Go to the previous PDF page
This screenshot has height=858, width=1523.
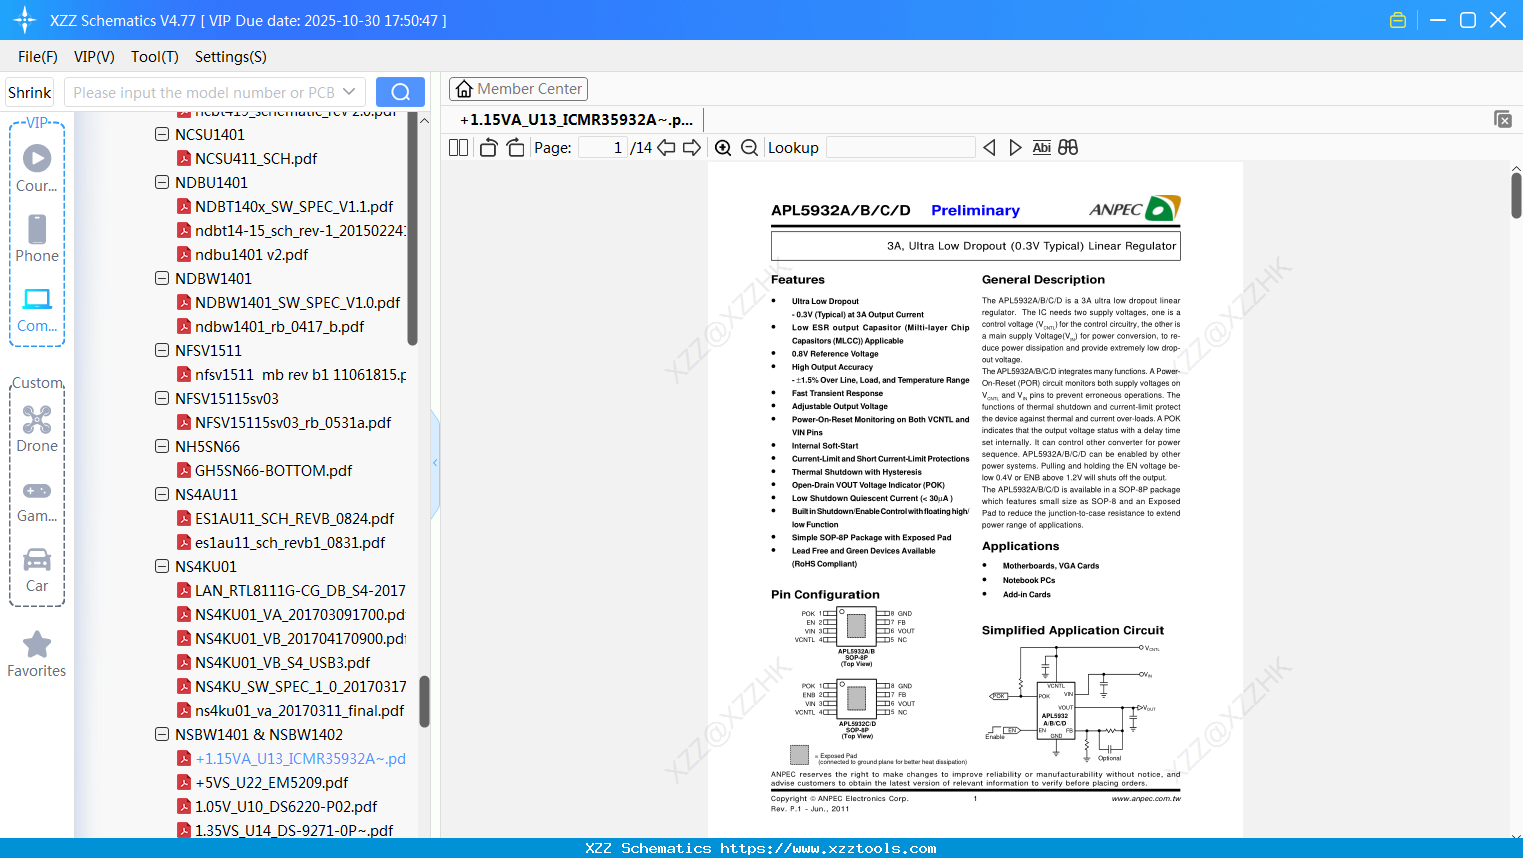point(666,148)
